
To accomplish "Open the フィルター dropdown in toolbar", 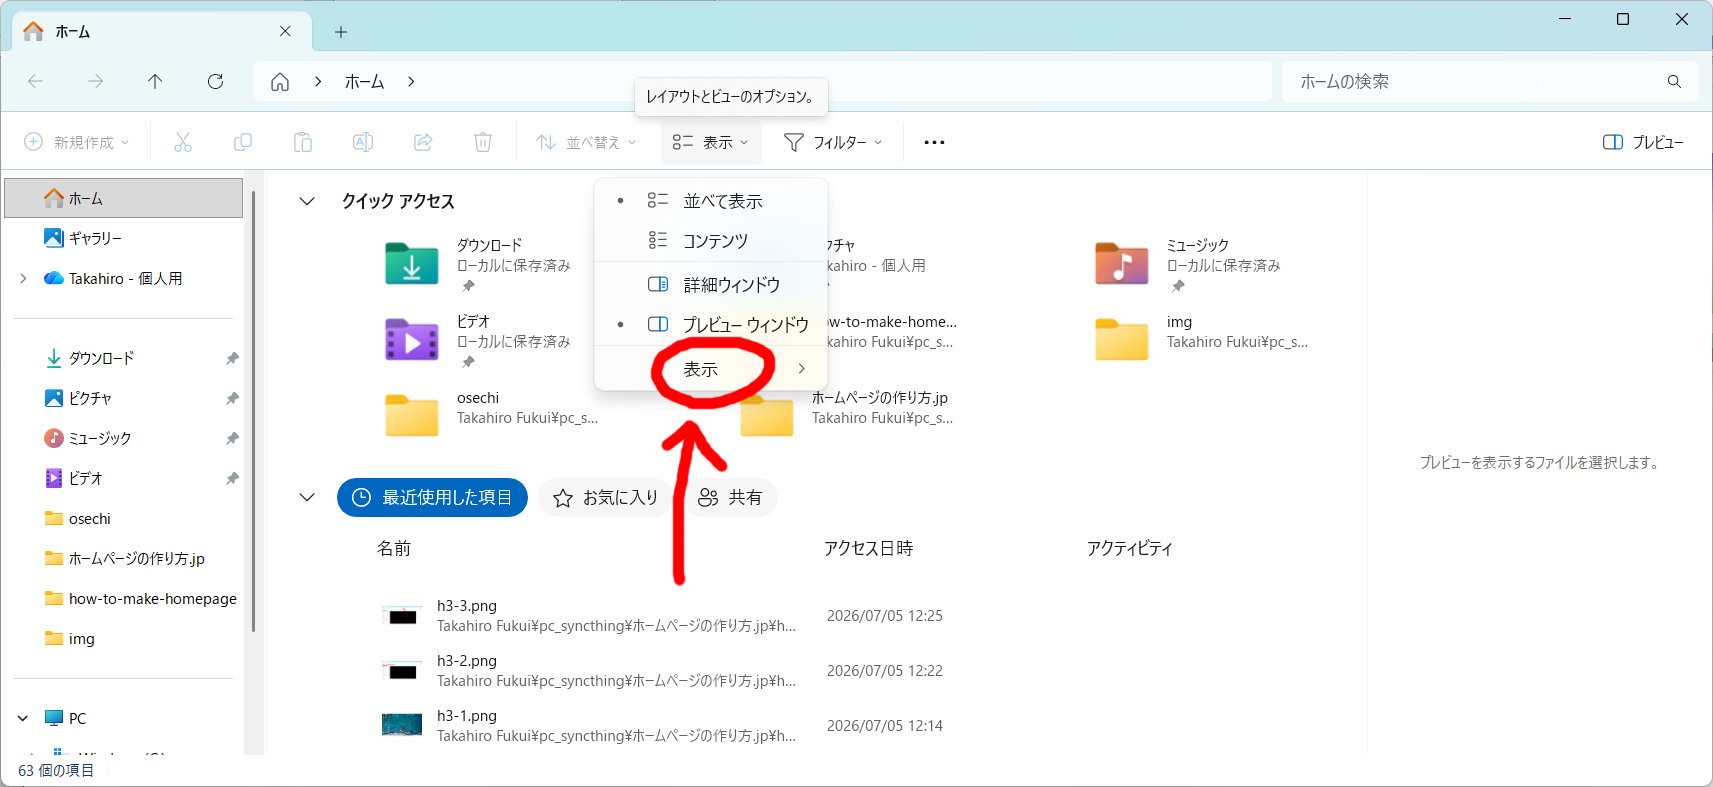I will point(833,142).
